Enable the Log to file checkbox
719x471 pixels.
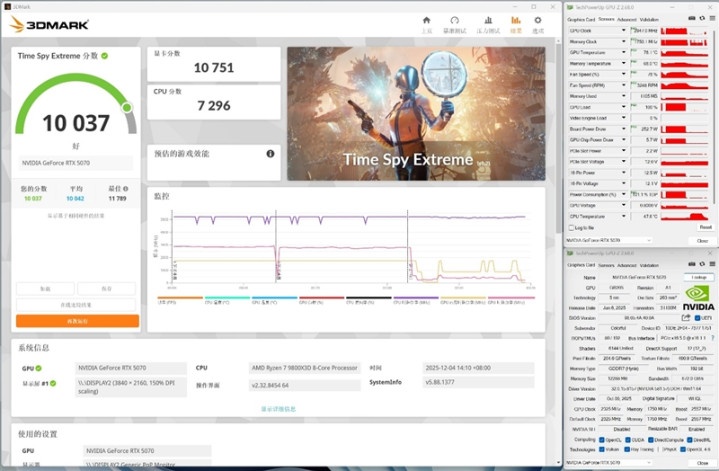pos(571,228)
